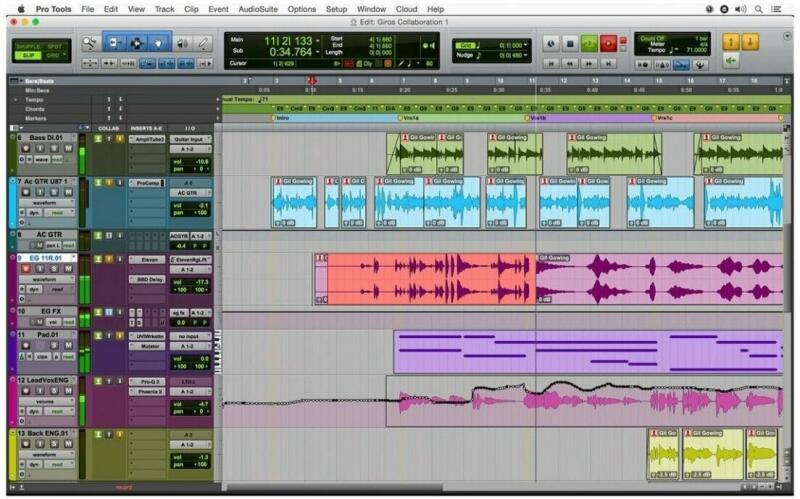Click the Tab to Transients button
800x499 pixels.
click(x=108, y=63)
